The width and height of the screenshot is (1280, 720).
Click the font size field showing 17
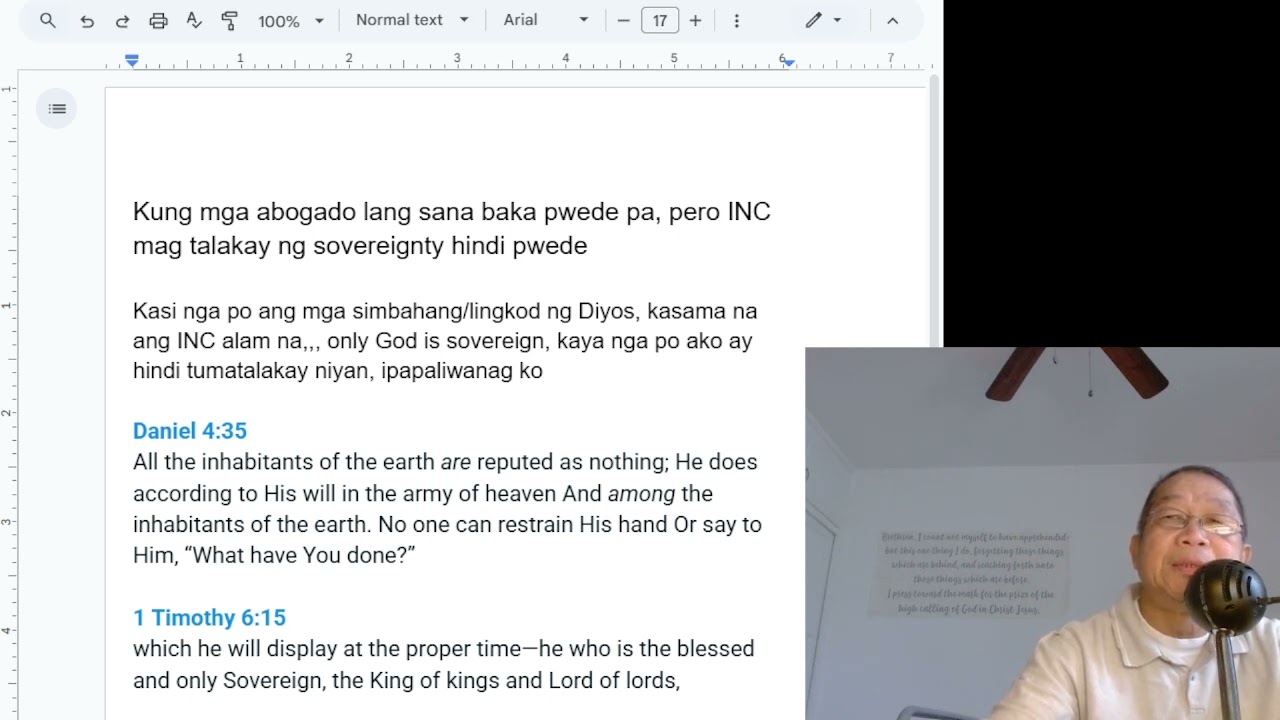660,20
